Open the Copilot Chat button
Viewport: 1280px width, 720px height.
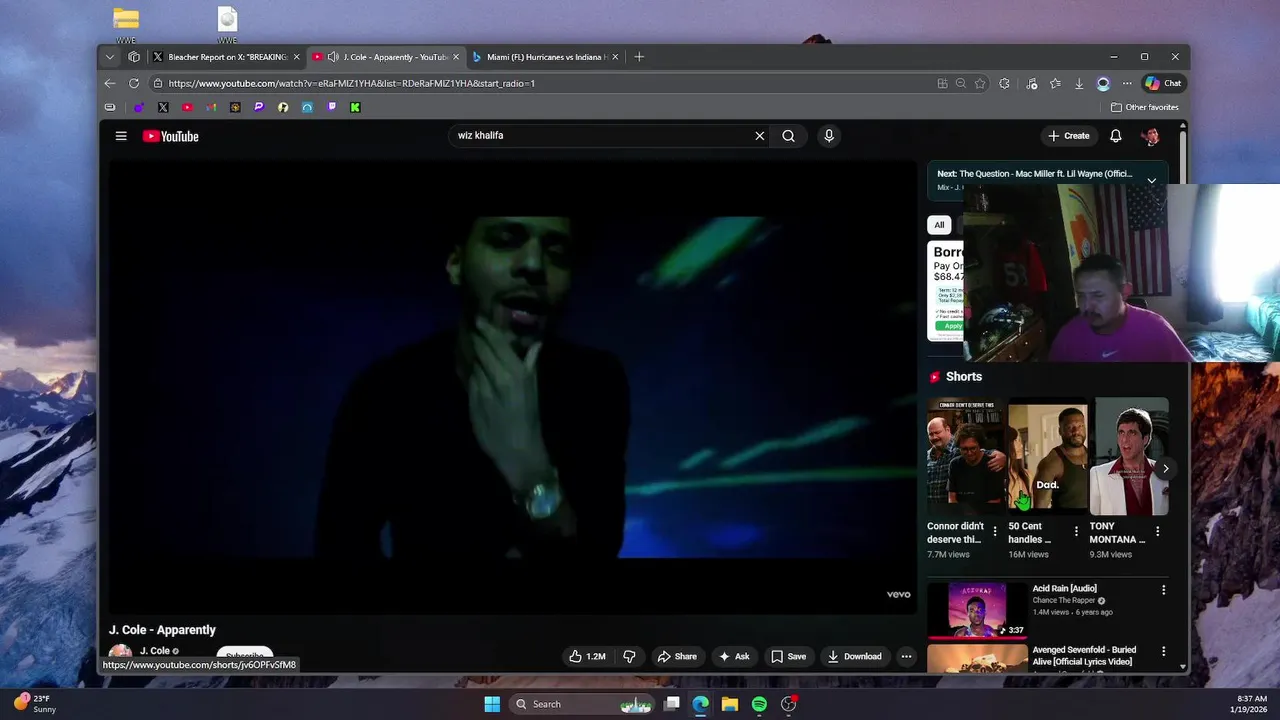click(x=1163, y=83)
